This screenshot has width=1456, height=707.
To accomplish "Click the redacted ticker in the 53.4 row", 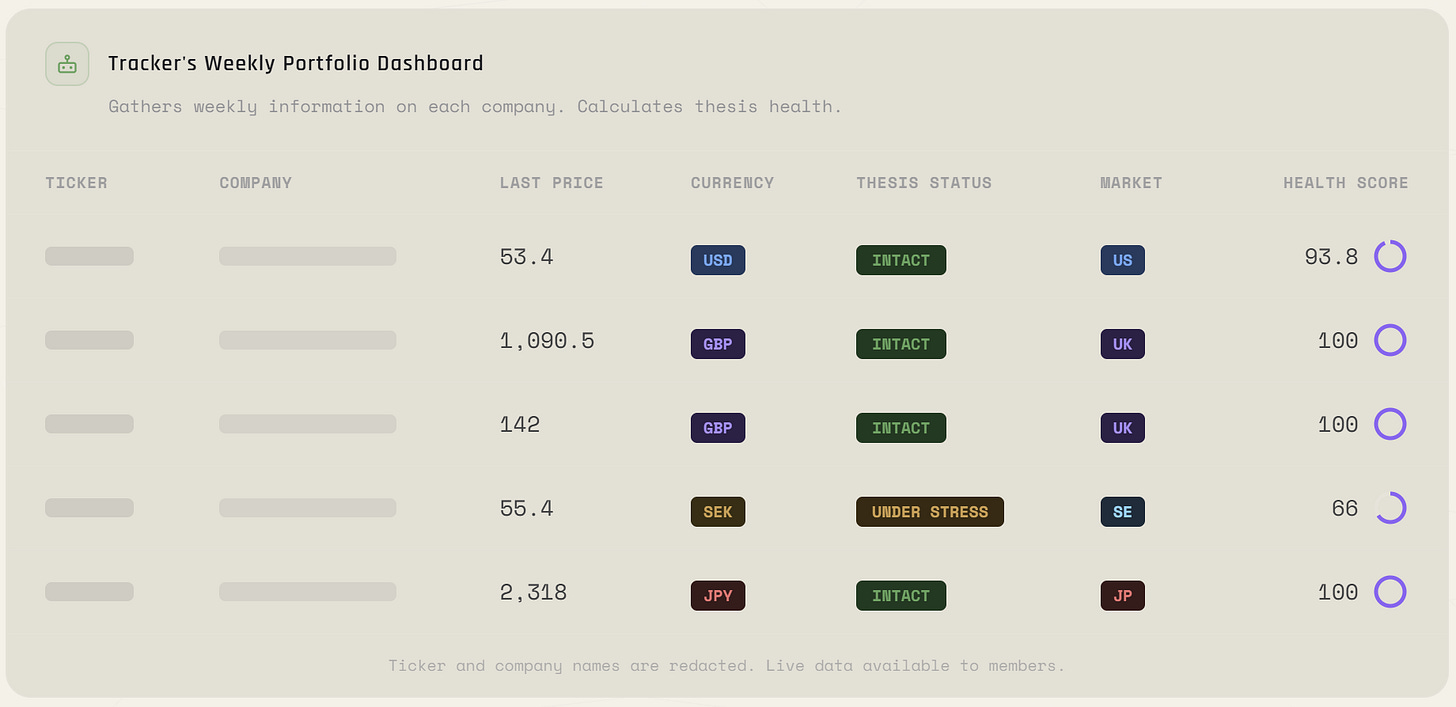I will pos(89,256).
